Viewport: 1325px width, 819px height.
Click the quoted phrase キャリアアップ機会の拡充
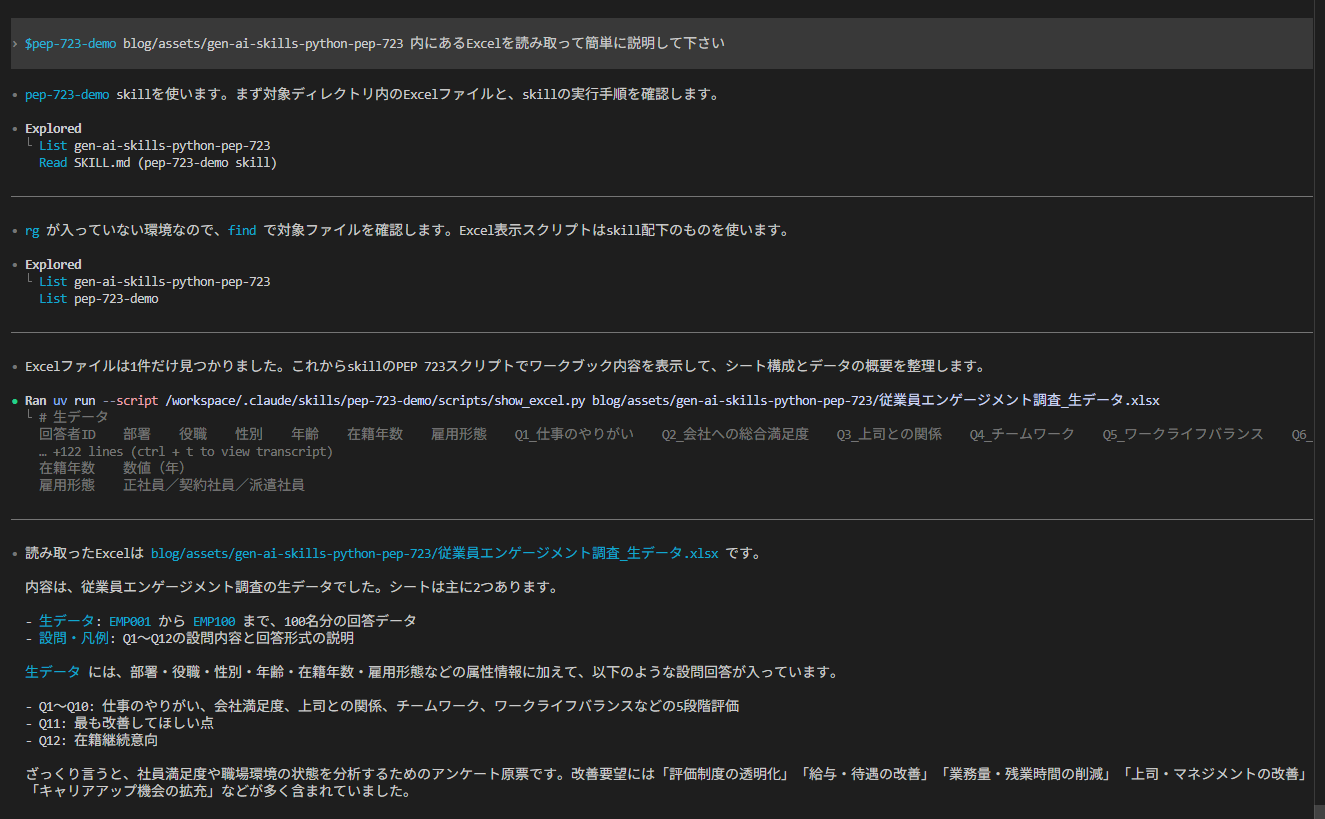tap(123, 791)
